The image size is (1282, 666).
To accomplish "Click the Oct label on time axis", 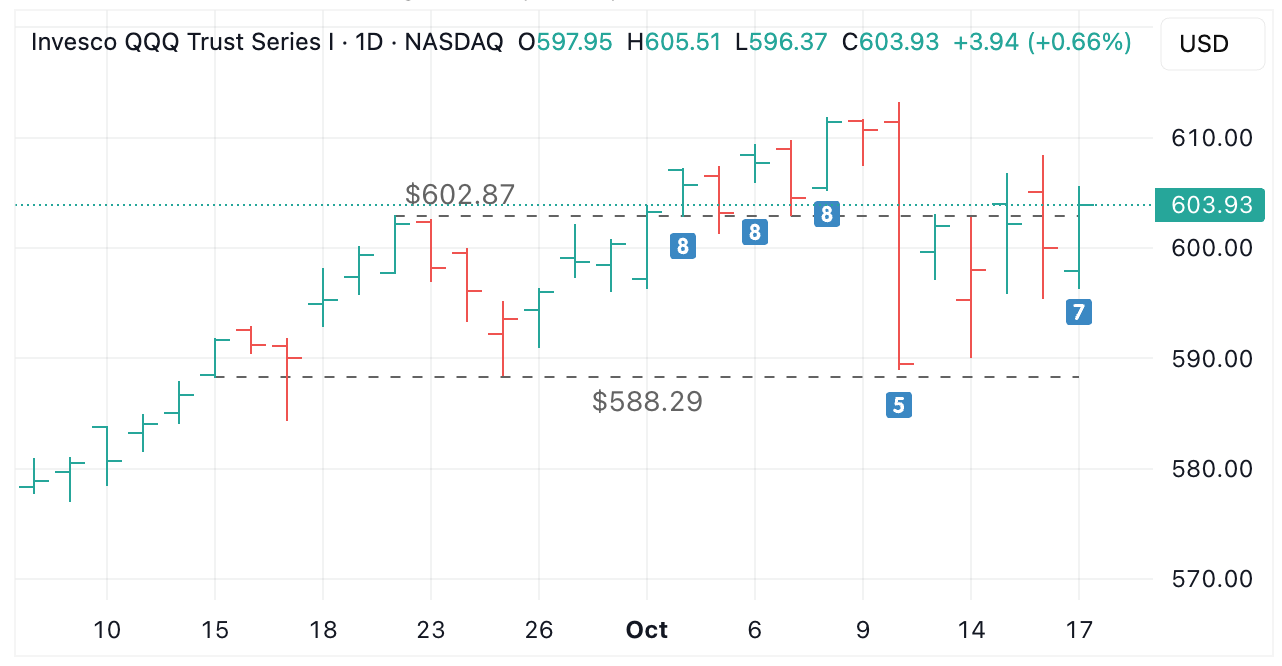I will tap(646, 630).
